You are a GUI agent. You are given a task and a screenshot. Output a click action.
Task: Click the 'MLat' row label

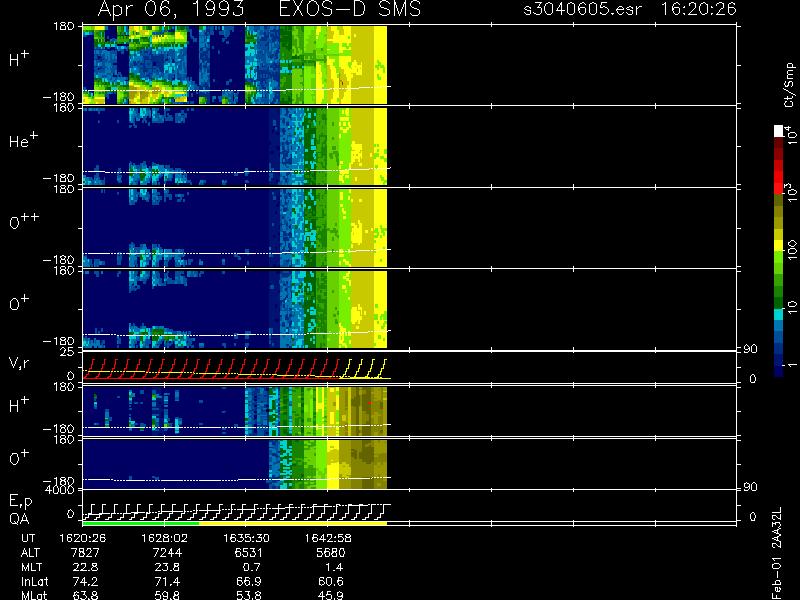34,595
